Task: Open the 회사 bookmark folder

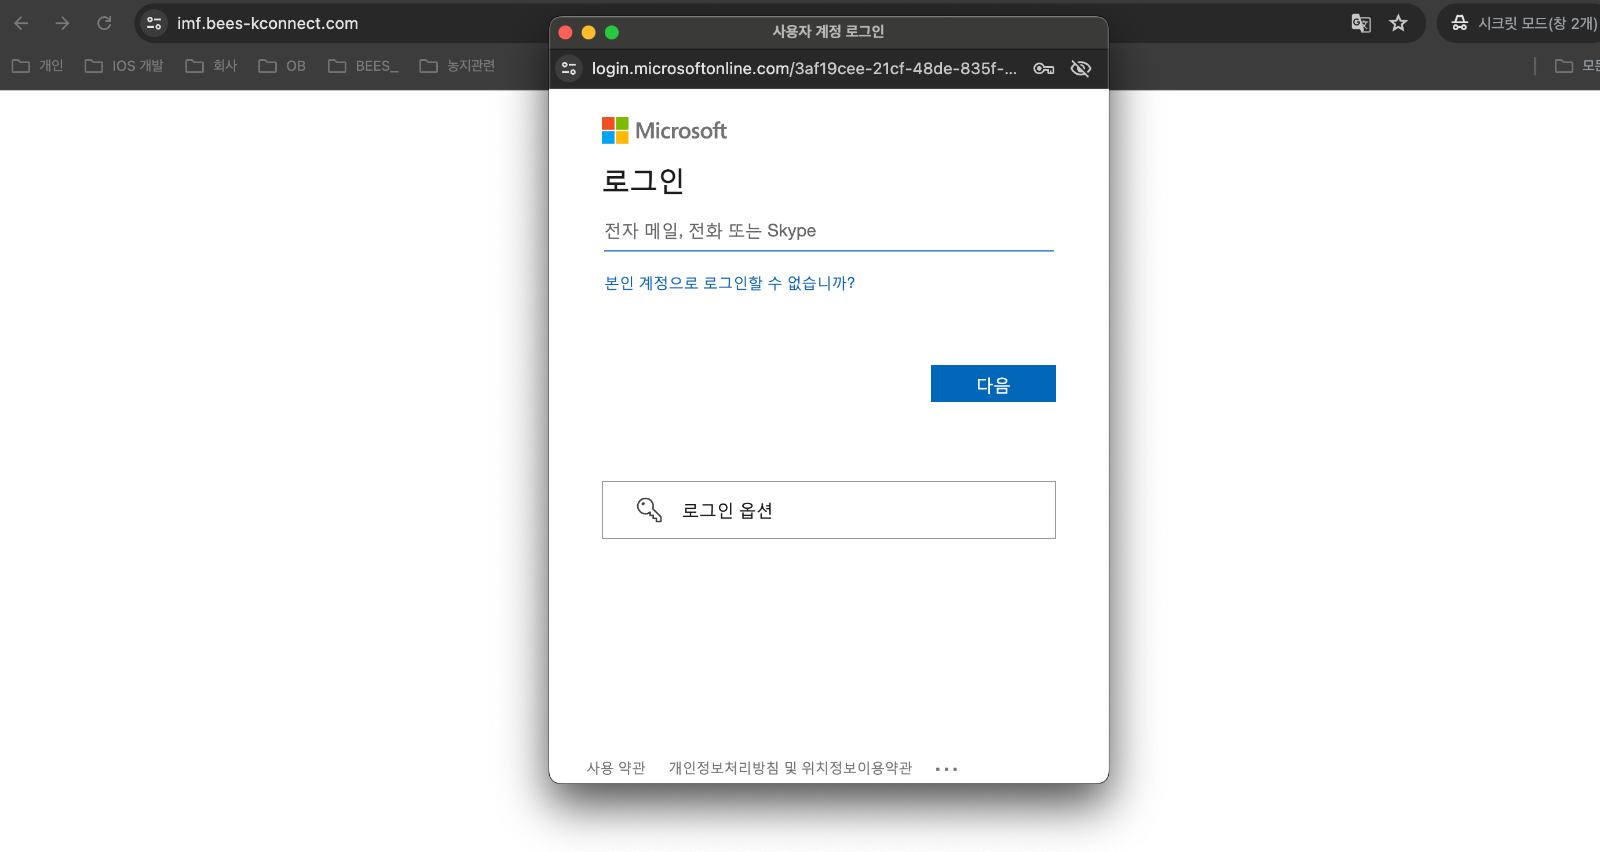Action: point(211,66)
